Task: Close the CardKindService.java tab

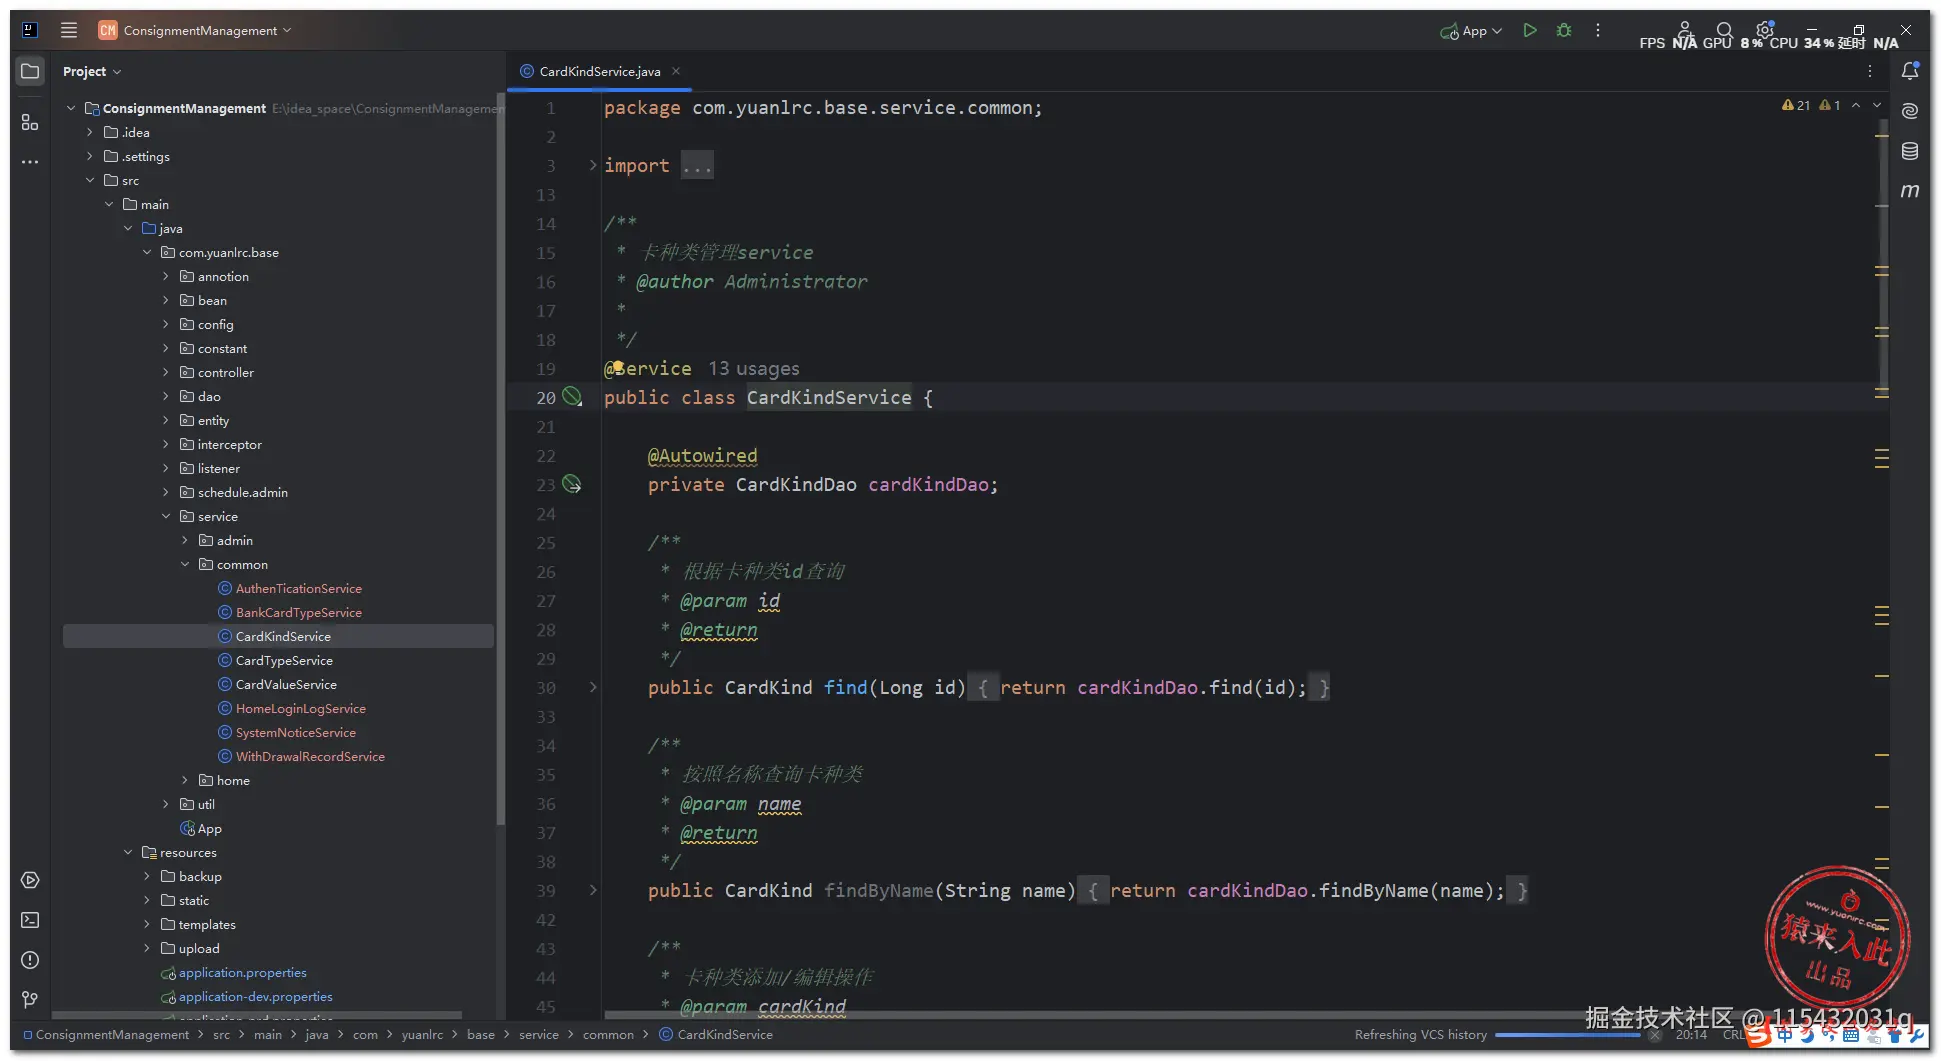Action: point(676,71)
